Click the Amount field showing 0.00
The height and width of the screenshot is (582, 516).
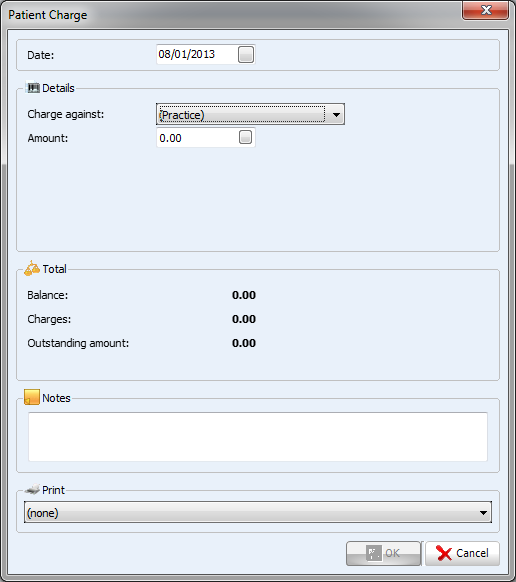point(206,137)
